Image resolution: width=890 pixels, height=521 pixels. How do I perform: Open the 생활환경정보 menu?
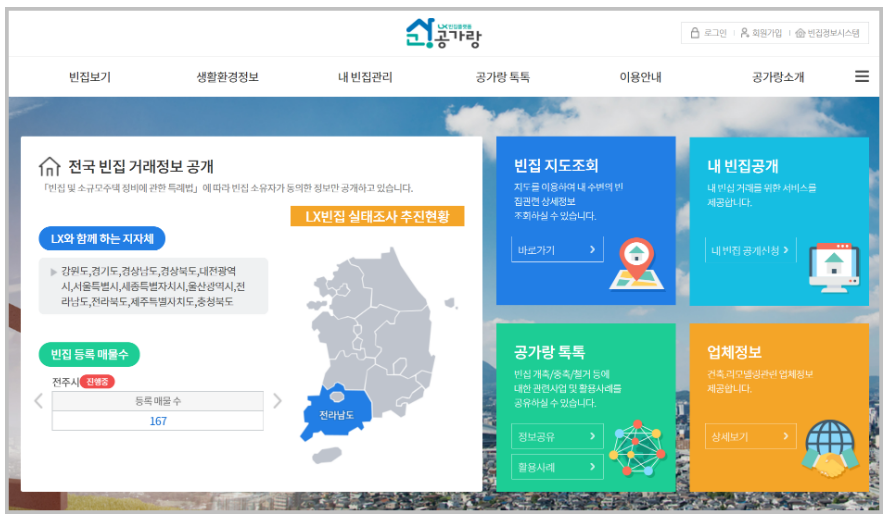click(x=228, y=77)
